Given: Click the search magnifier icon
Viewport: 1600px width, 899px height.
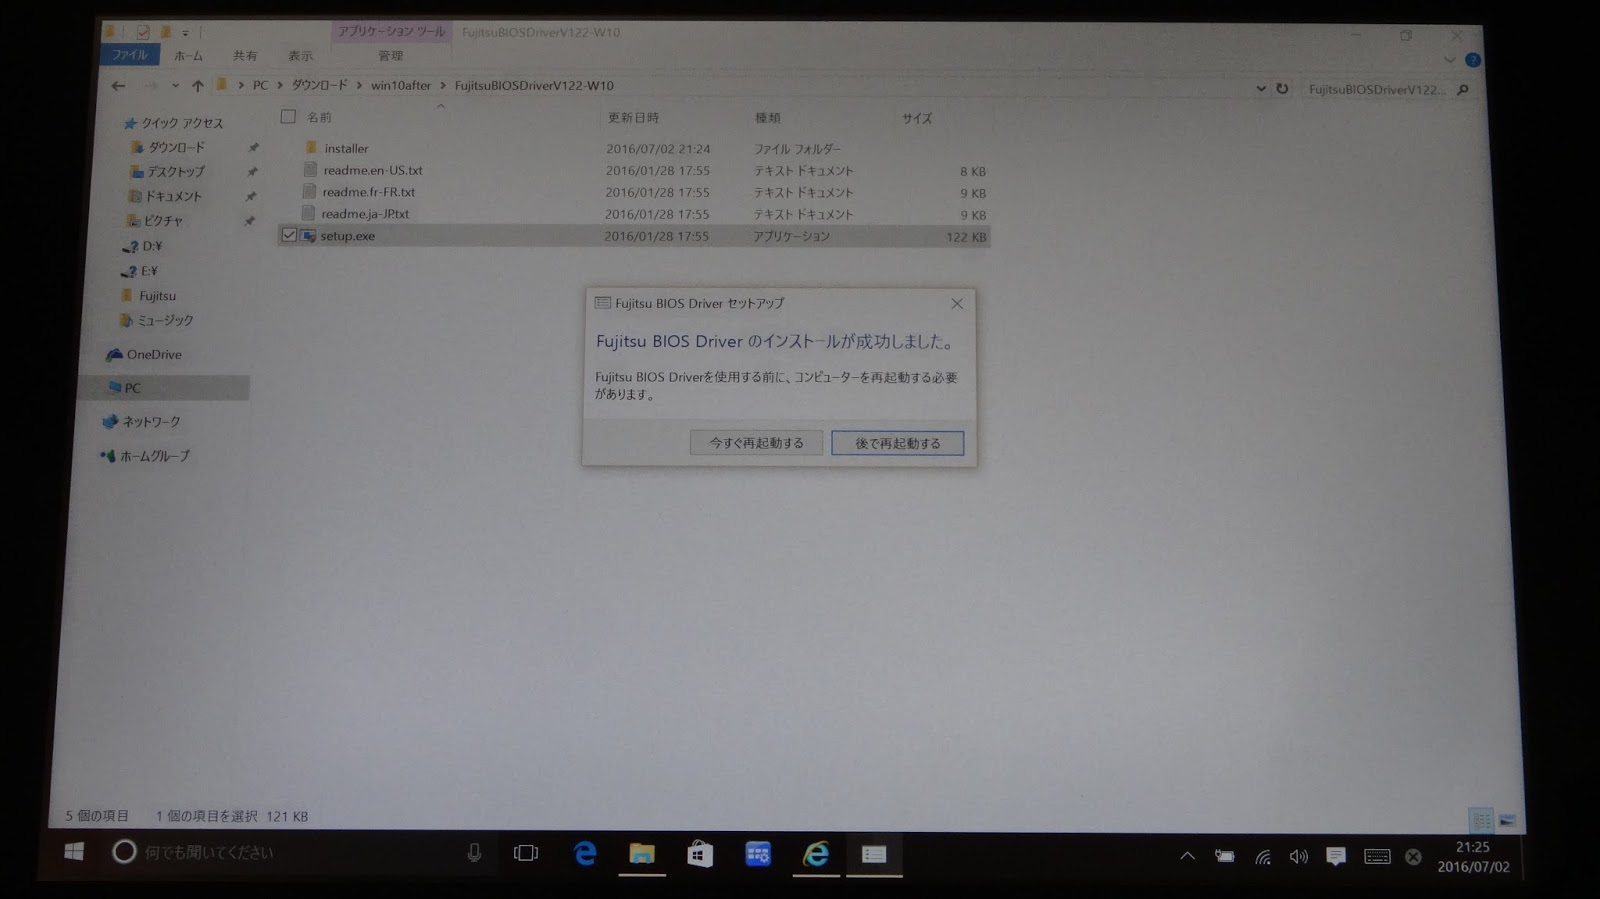Looking at the screenshot, I should [1463, 90].
